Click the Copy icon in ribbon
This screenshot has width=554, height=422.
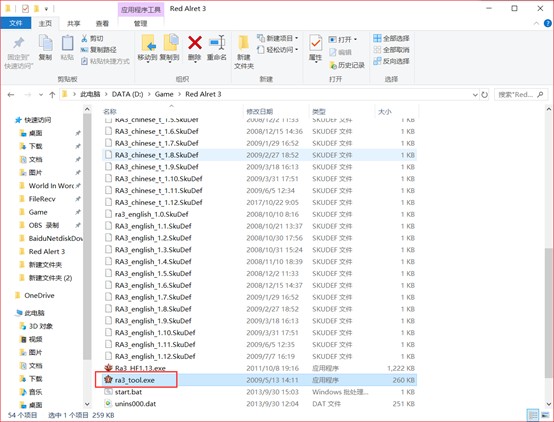[45, 43]
